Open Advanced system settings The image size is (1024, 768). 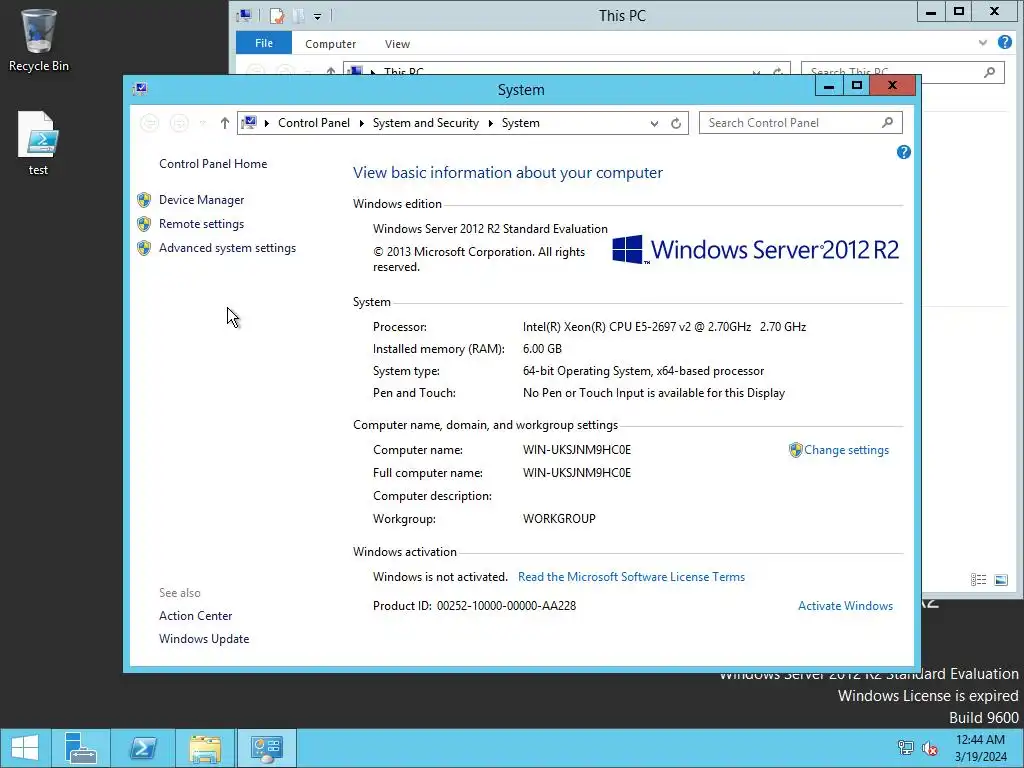point(227,248)
